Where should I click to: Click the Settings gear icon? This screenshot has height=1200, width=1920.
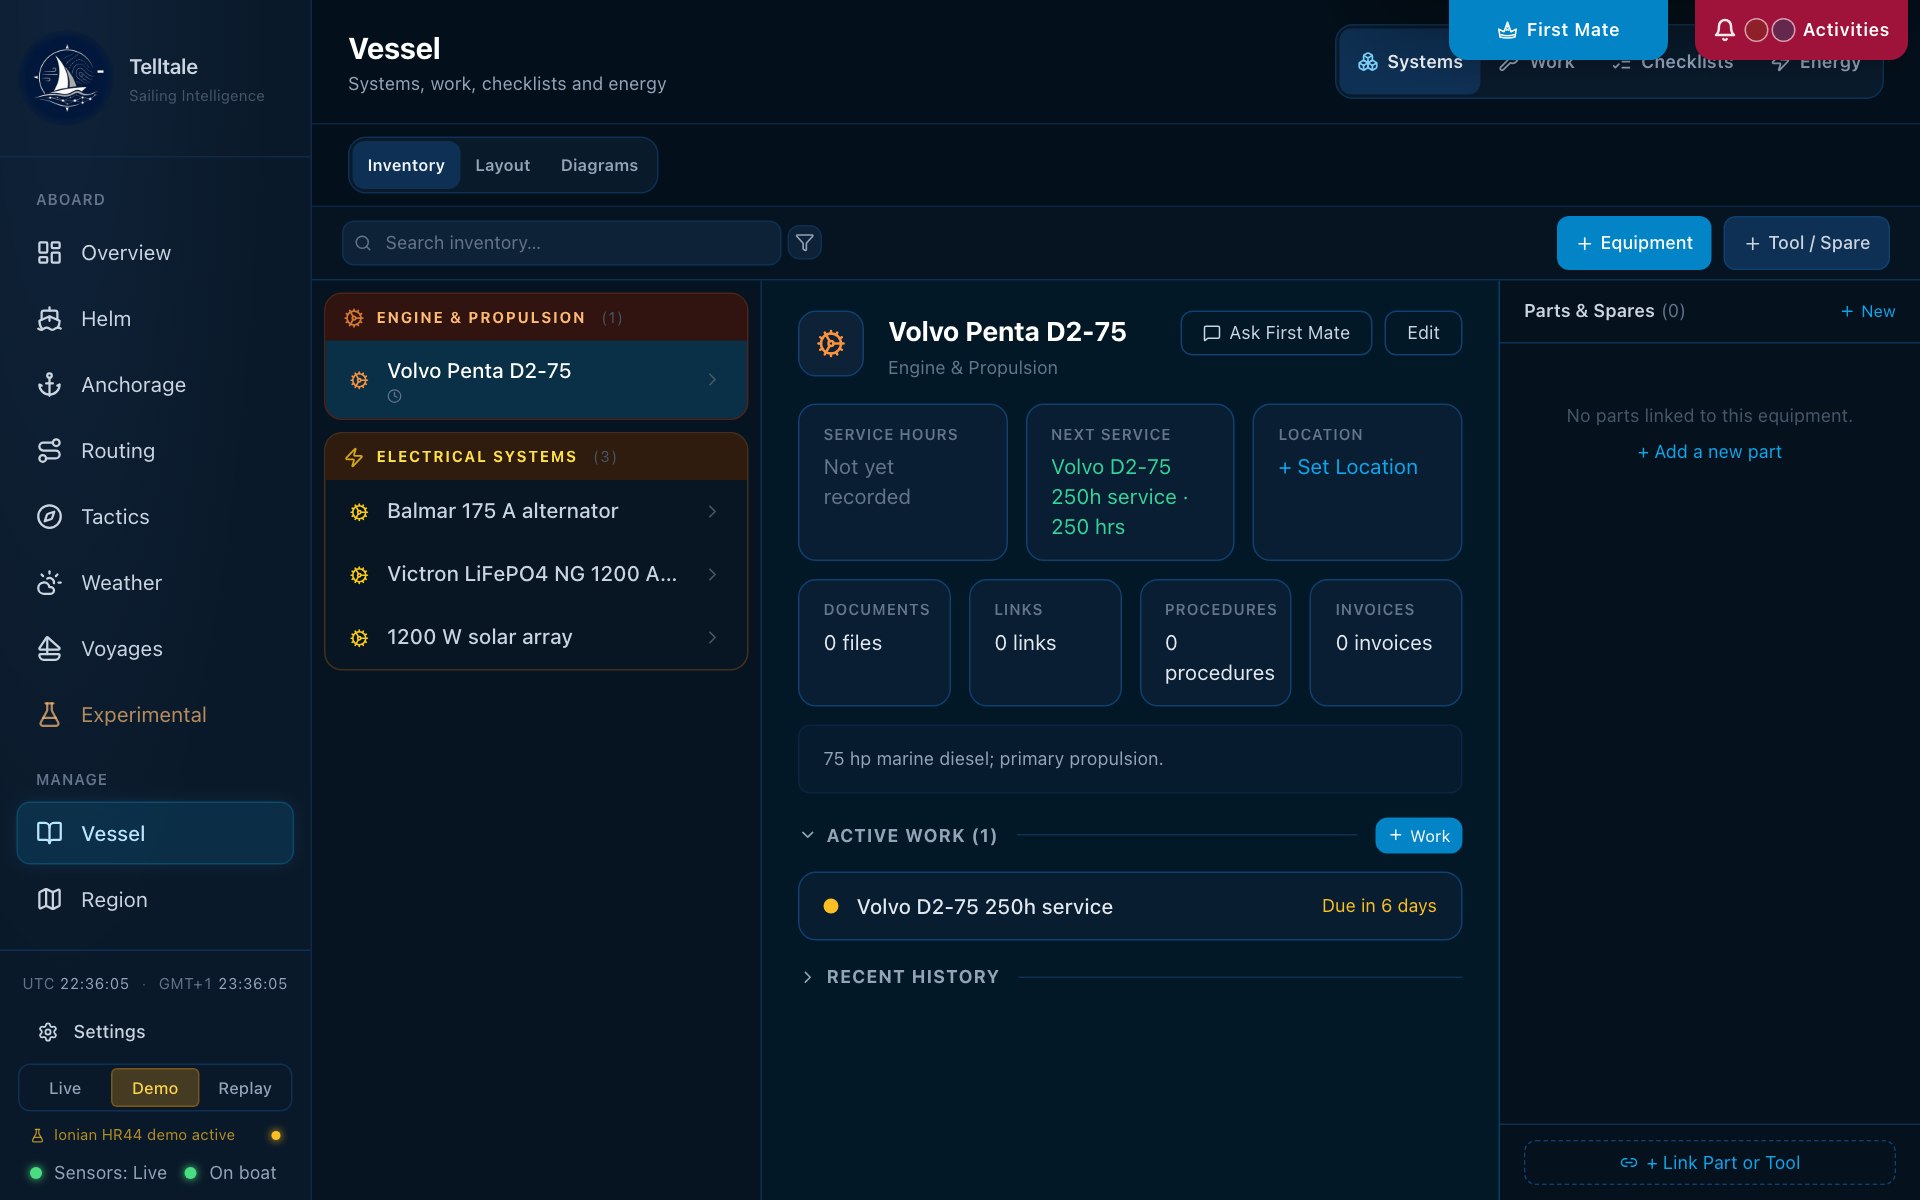tap(48, 1032)
